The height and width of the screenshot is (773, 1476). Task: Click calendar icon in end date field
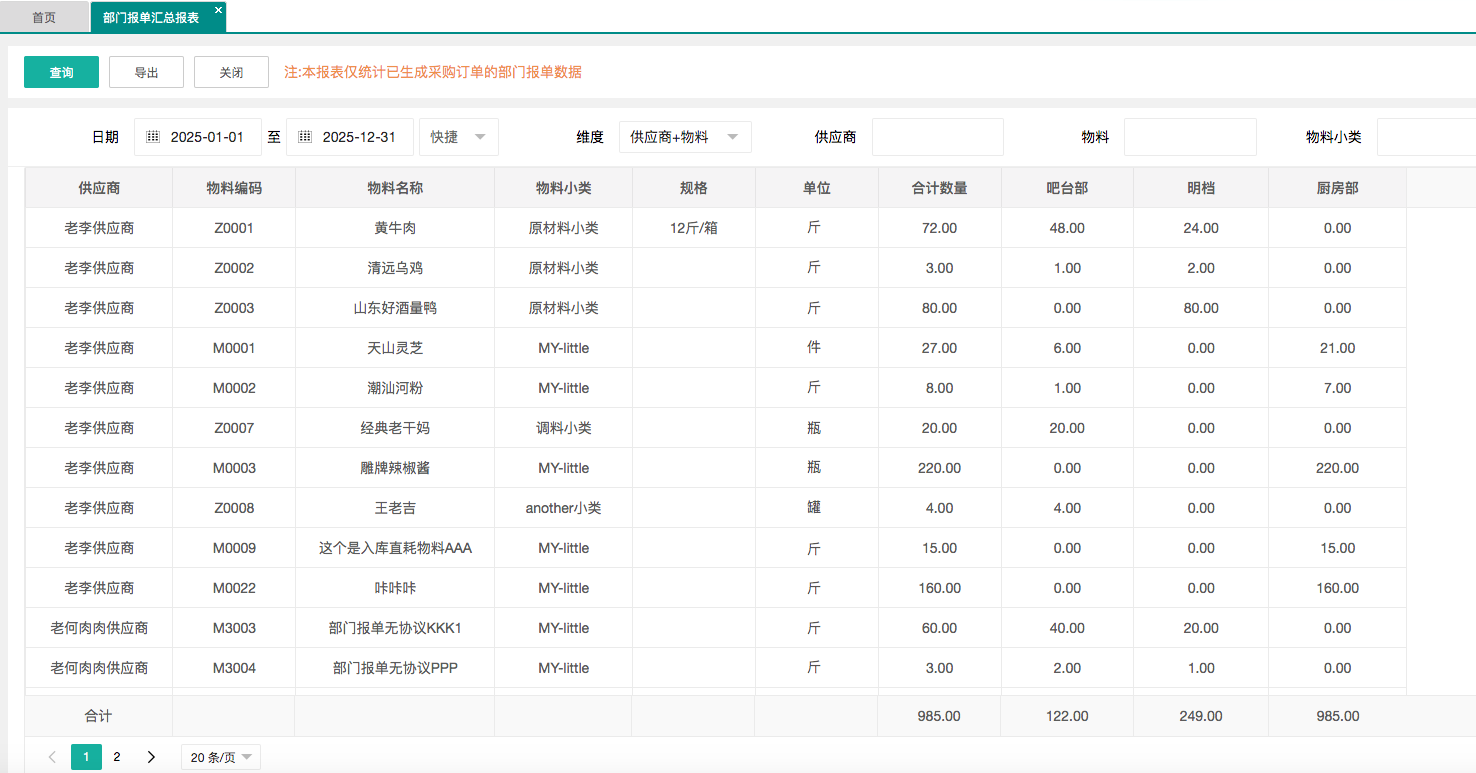point(305,137)
